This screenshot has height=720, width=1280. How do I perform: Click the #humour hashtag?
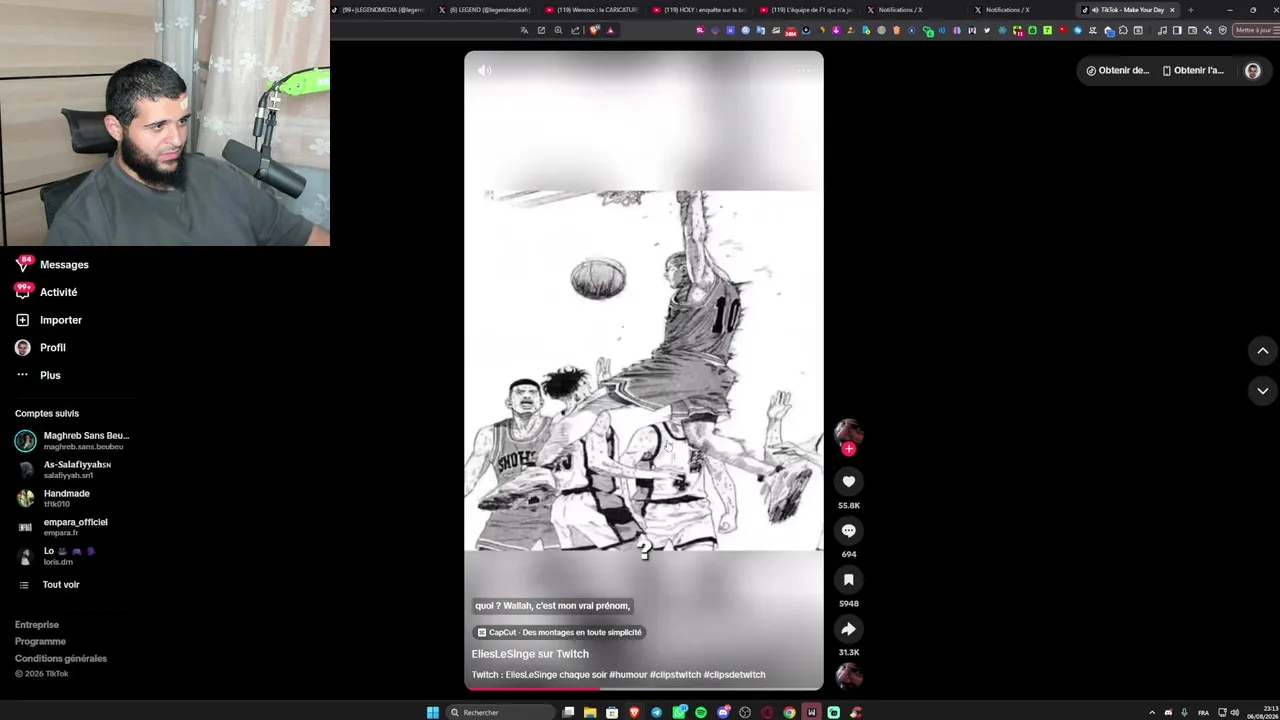pyautogui.click(x=628, y=675)
